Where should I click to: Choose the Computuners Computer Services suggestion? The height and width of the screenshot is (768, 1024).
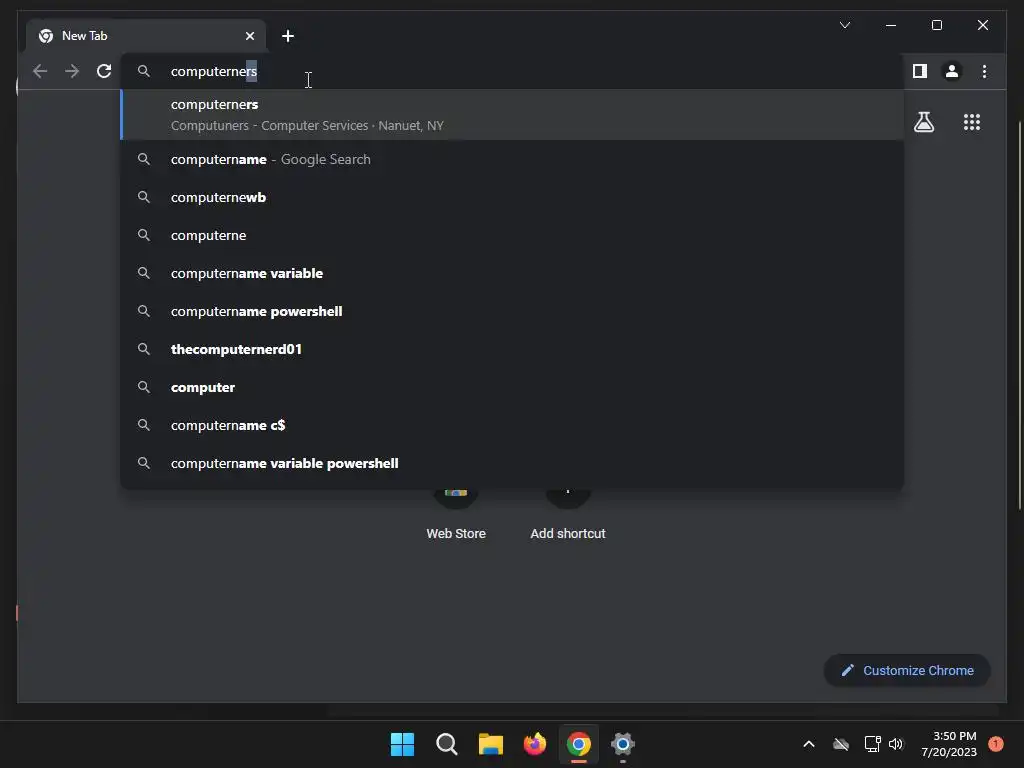513,115
